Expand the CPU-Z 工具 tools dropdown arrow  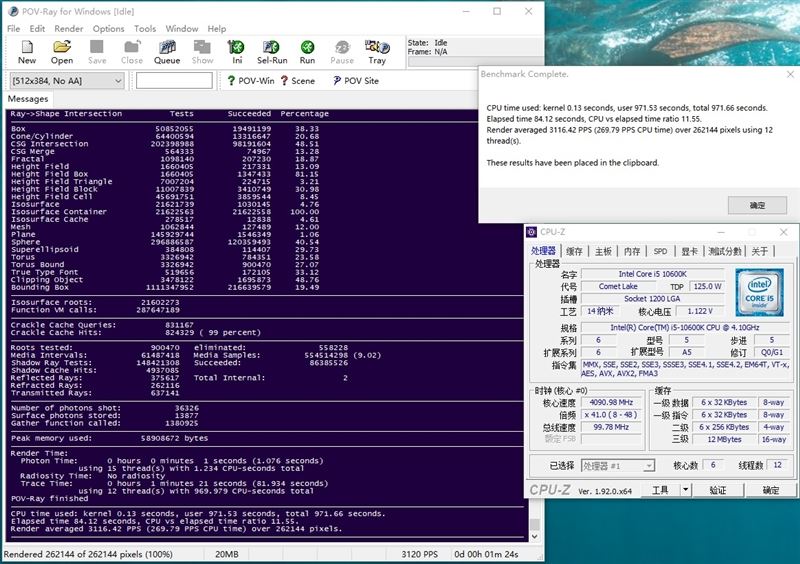pos(685,490)
